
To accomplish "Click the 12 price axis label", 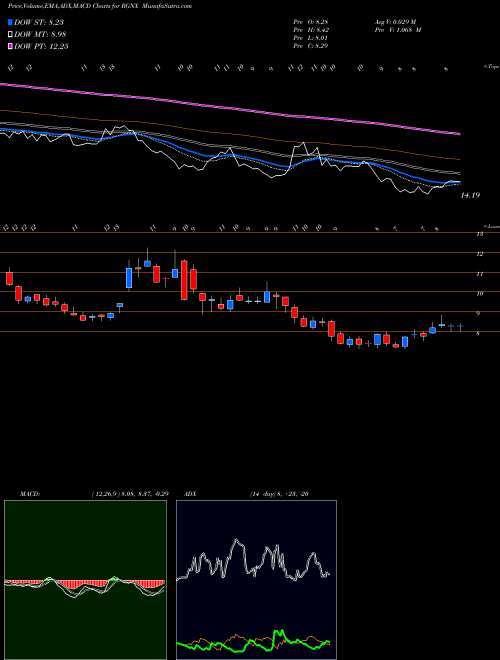I will (479, 254).
